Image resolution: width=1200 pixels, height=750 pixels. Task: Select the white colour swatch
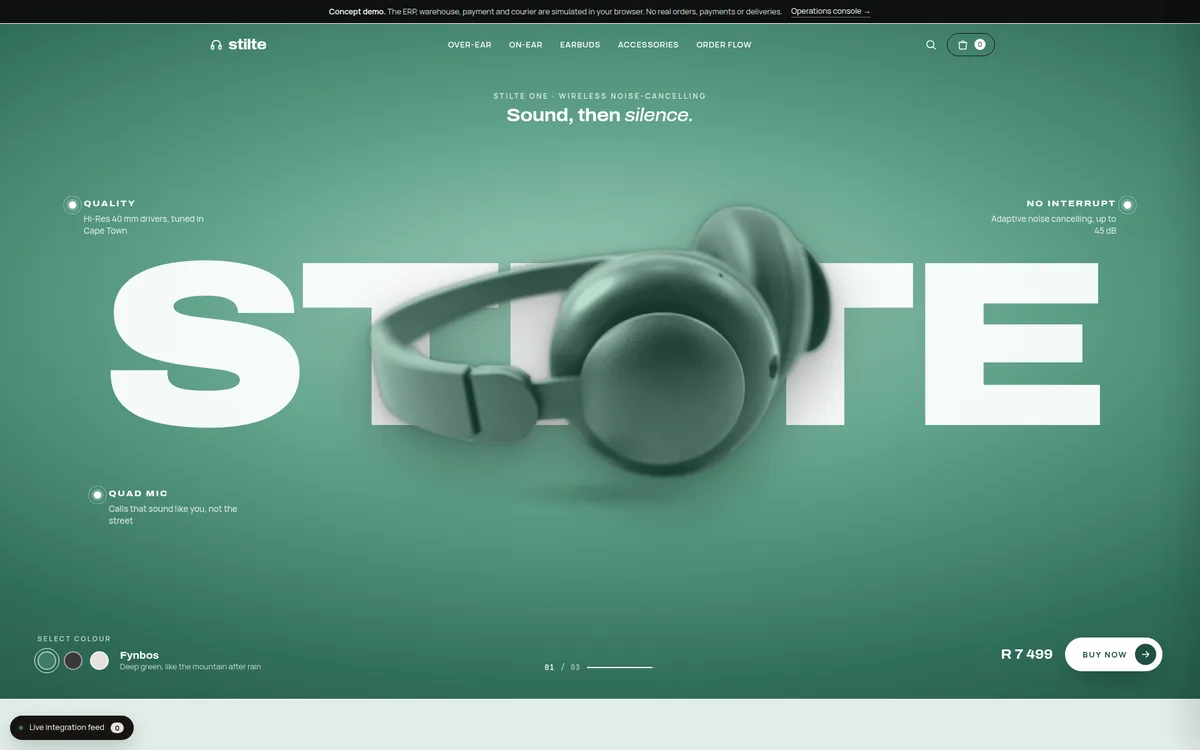[99, 661]
